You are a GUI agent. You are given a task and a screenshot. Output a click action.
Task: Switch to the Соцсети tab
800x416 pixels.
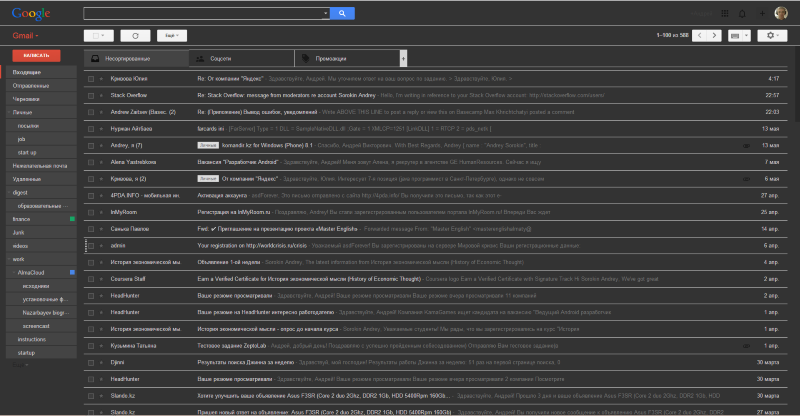click(241, 59)
